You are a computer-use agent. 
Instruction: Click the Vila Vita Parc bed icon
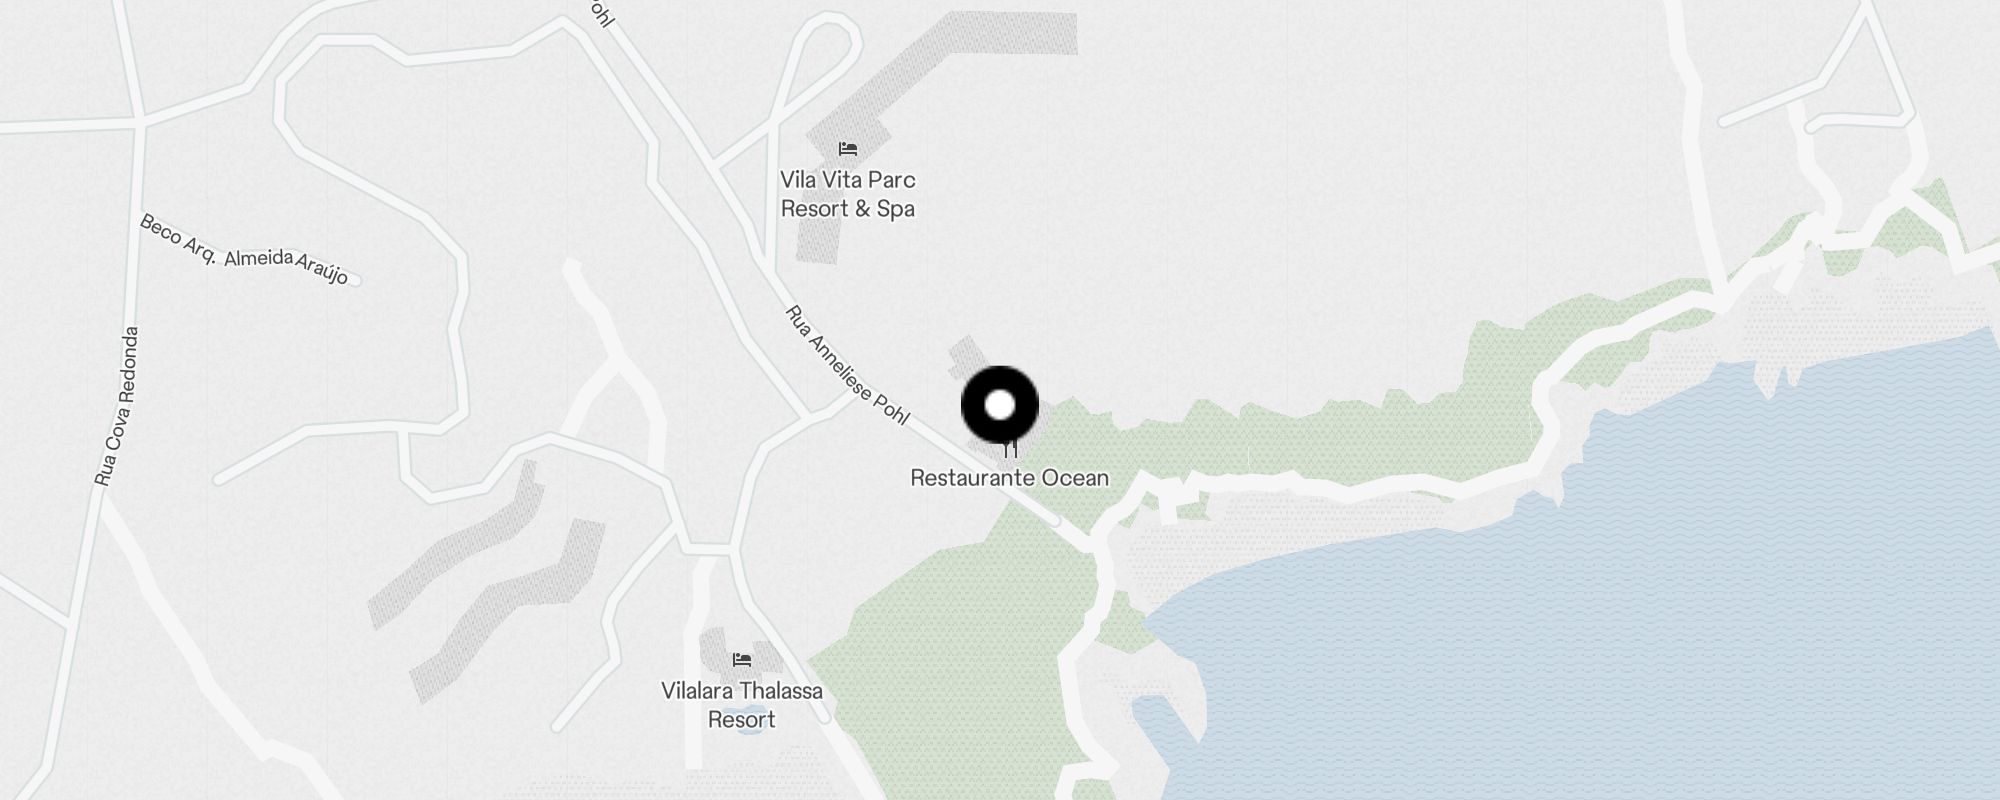click(848, 149)
